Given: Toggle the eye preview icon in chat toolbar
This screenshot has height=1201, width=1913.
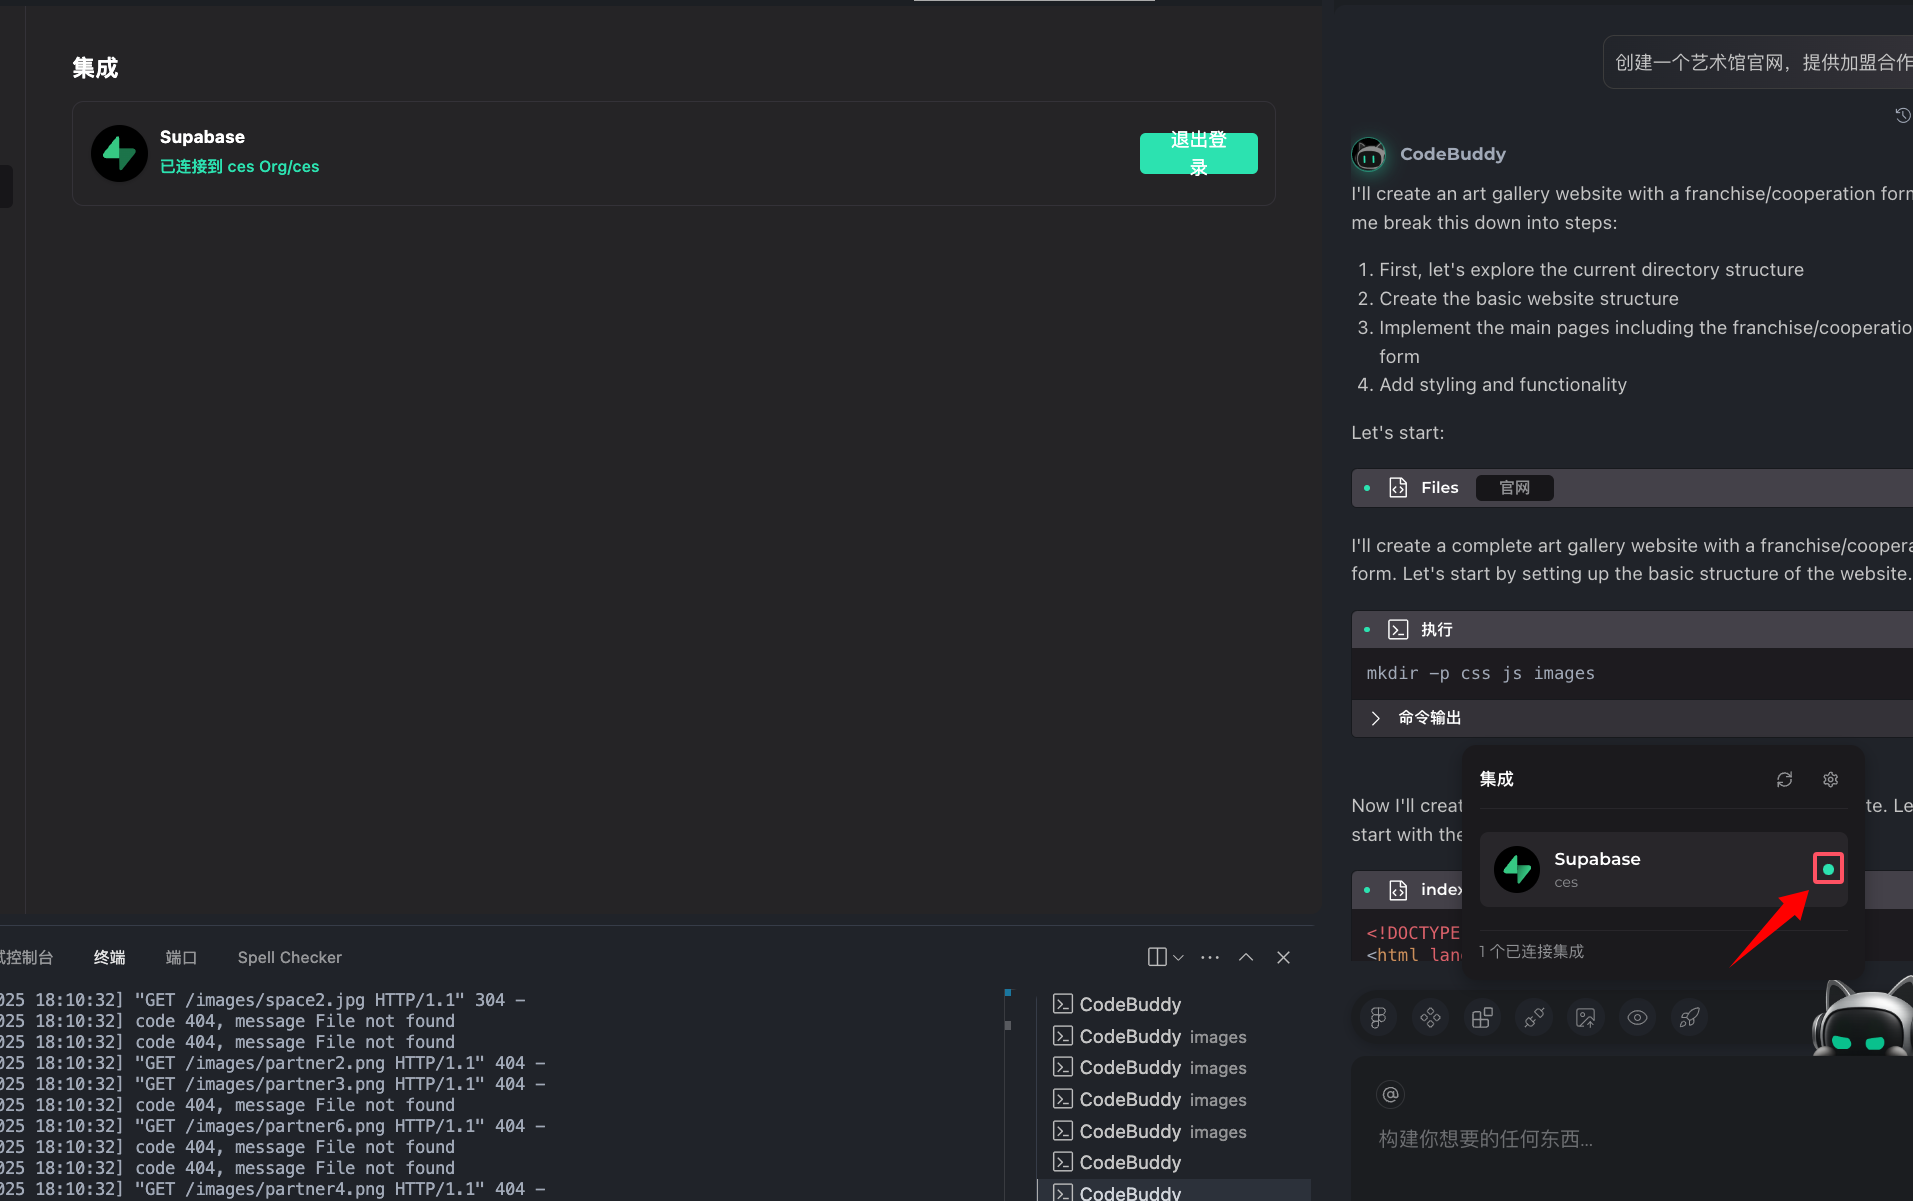Looking at the screenshot, I should (x=1637, y=1017).
